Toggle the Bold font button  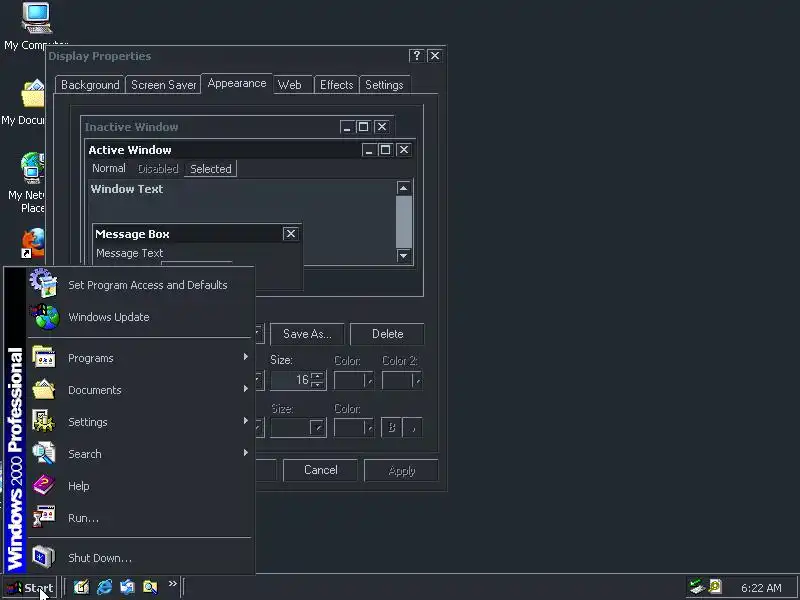pos(391,428)
